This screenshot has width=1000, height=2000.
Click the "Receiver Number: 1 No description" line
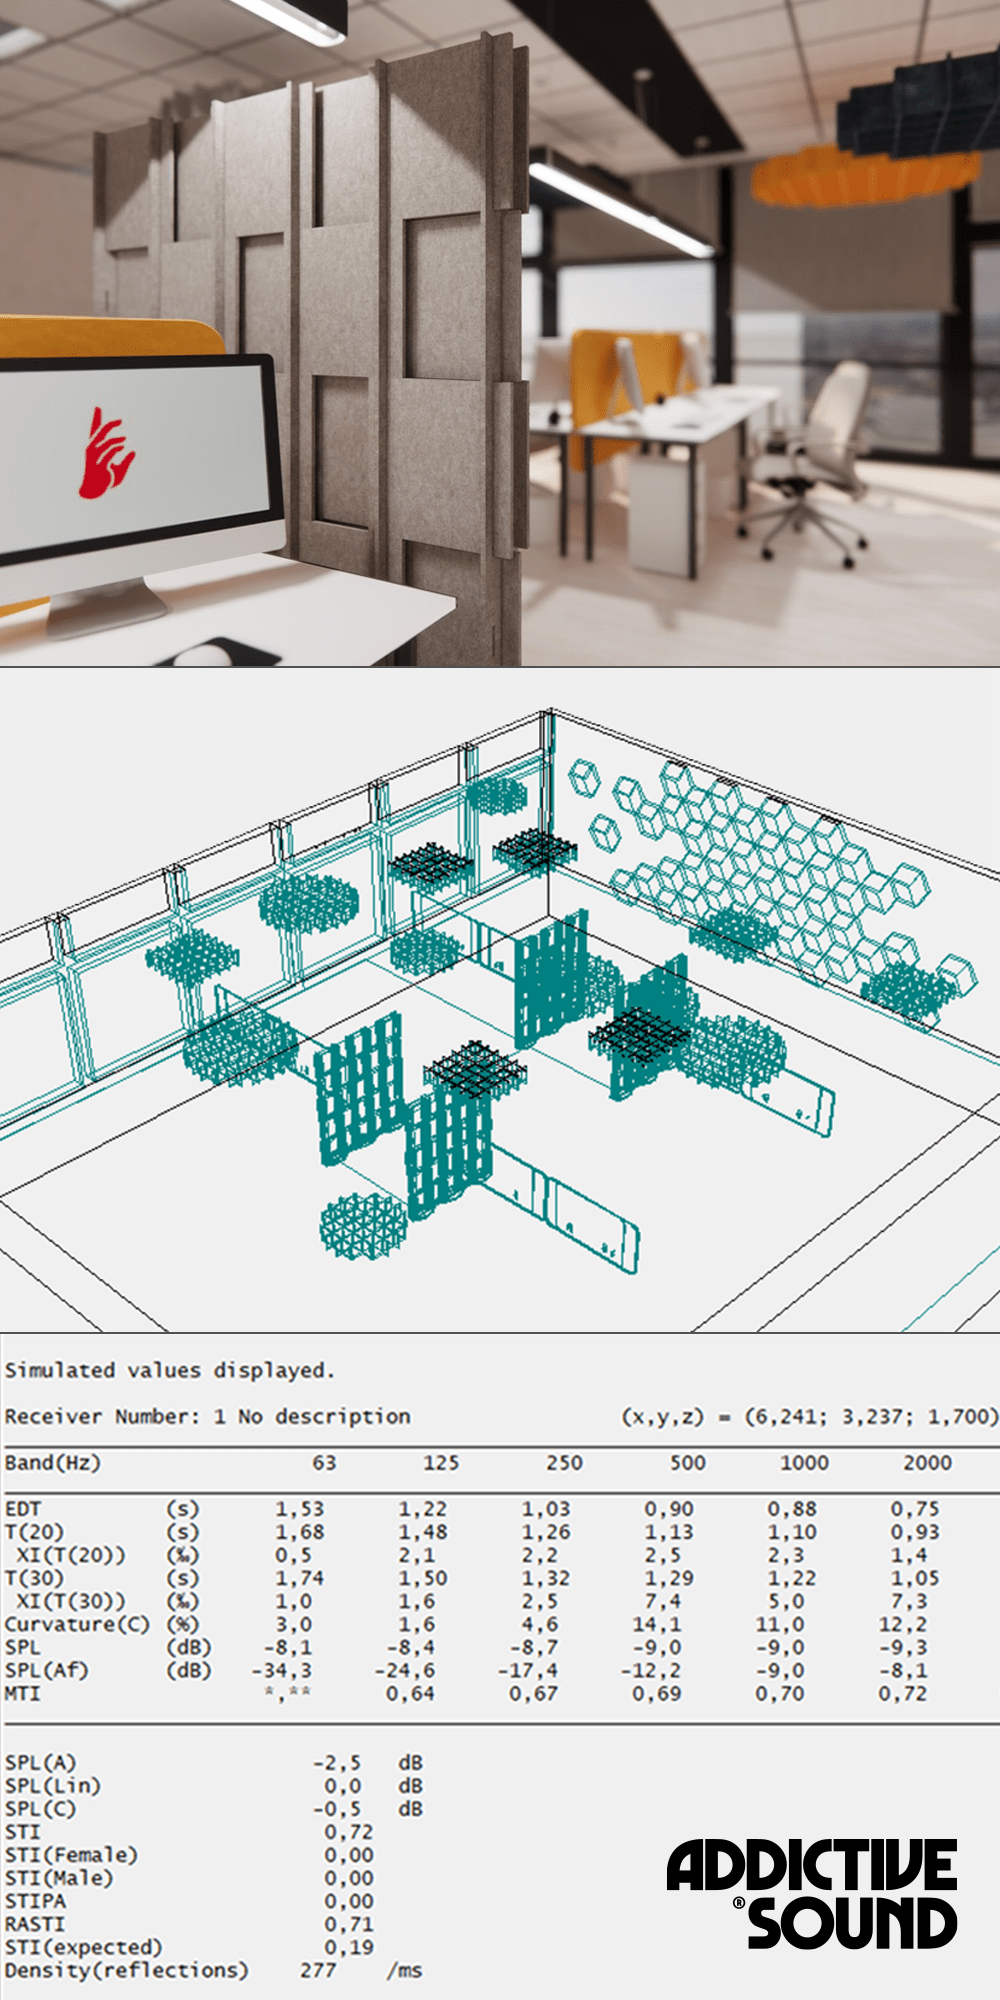(207, 1416)
